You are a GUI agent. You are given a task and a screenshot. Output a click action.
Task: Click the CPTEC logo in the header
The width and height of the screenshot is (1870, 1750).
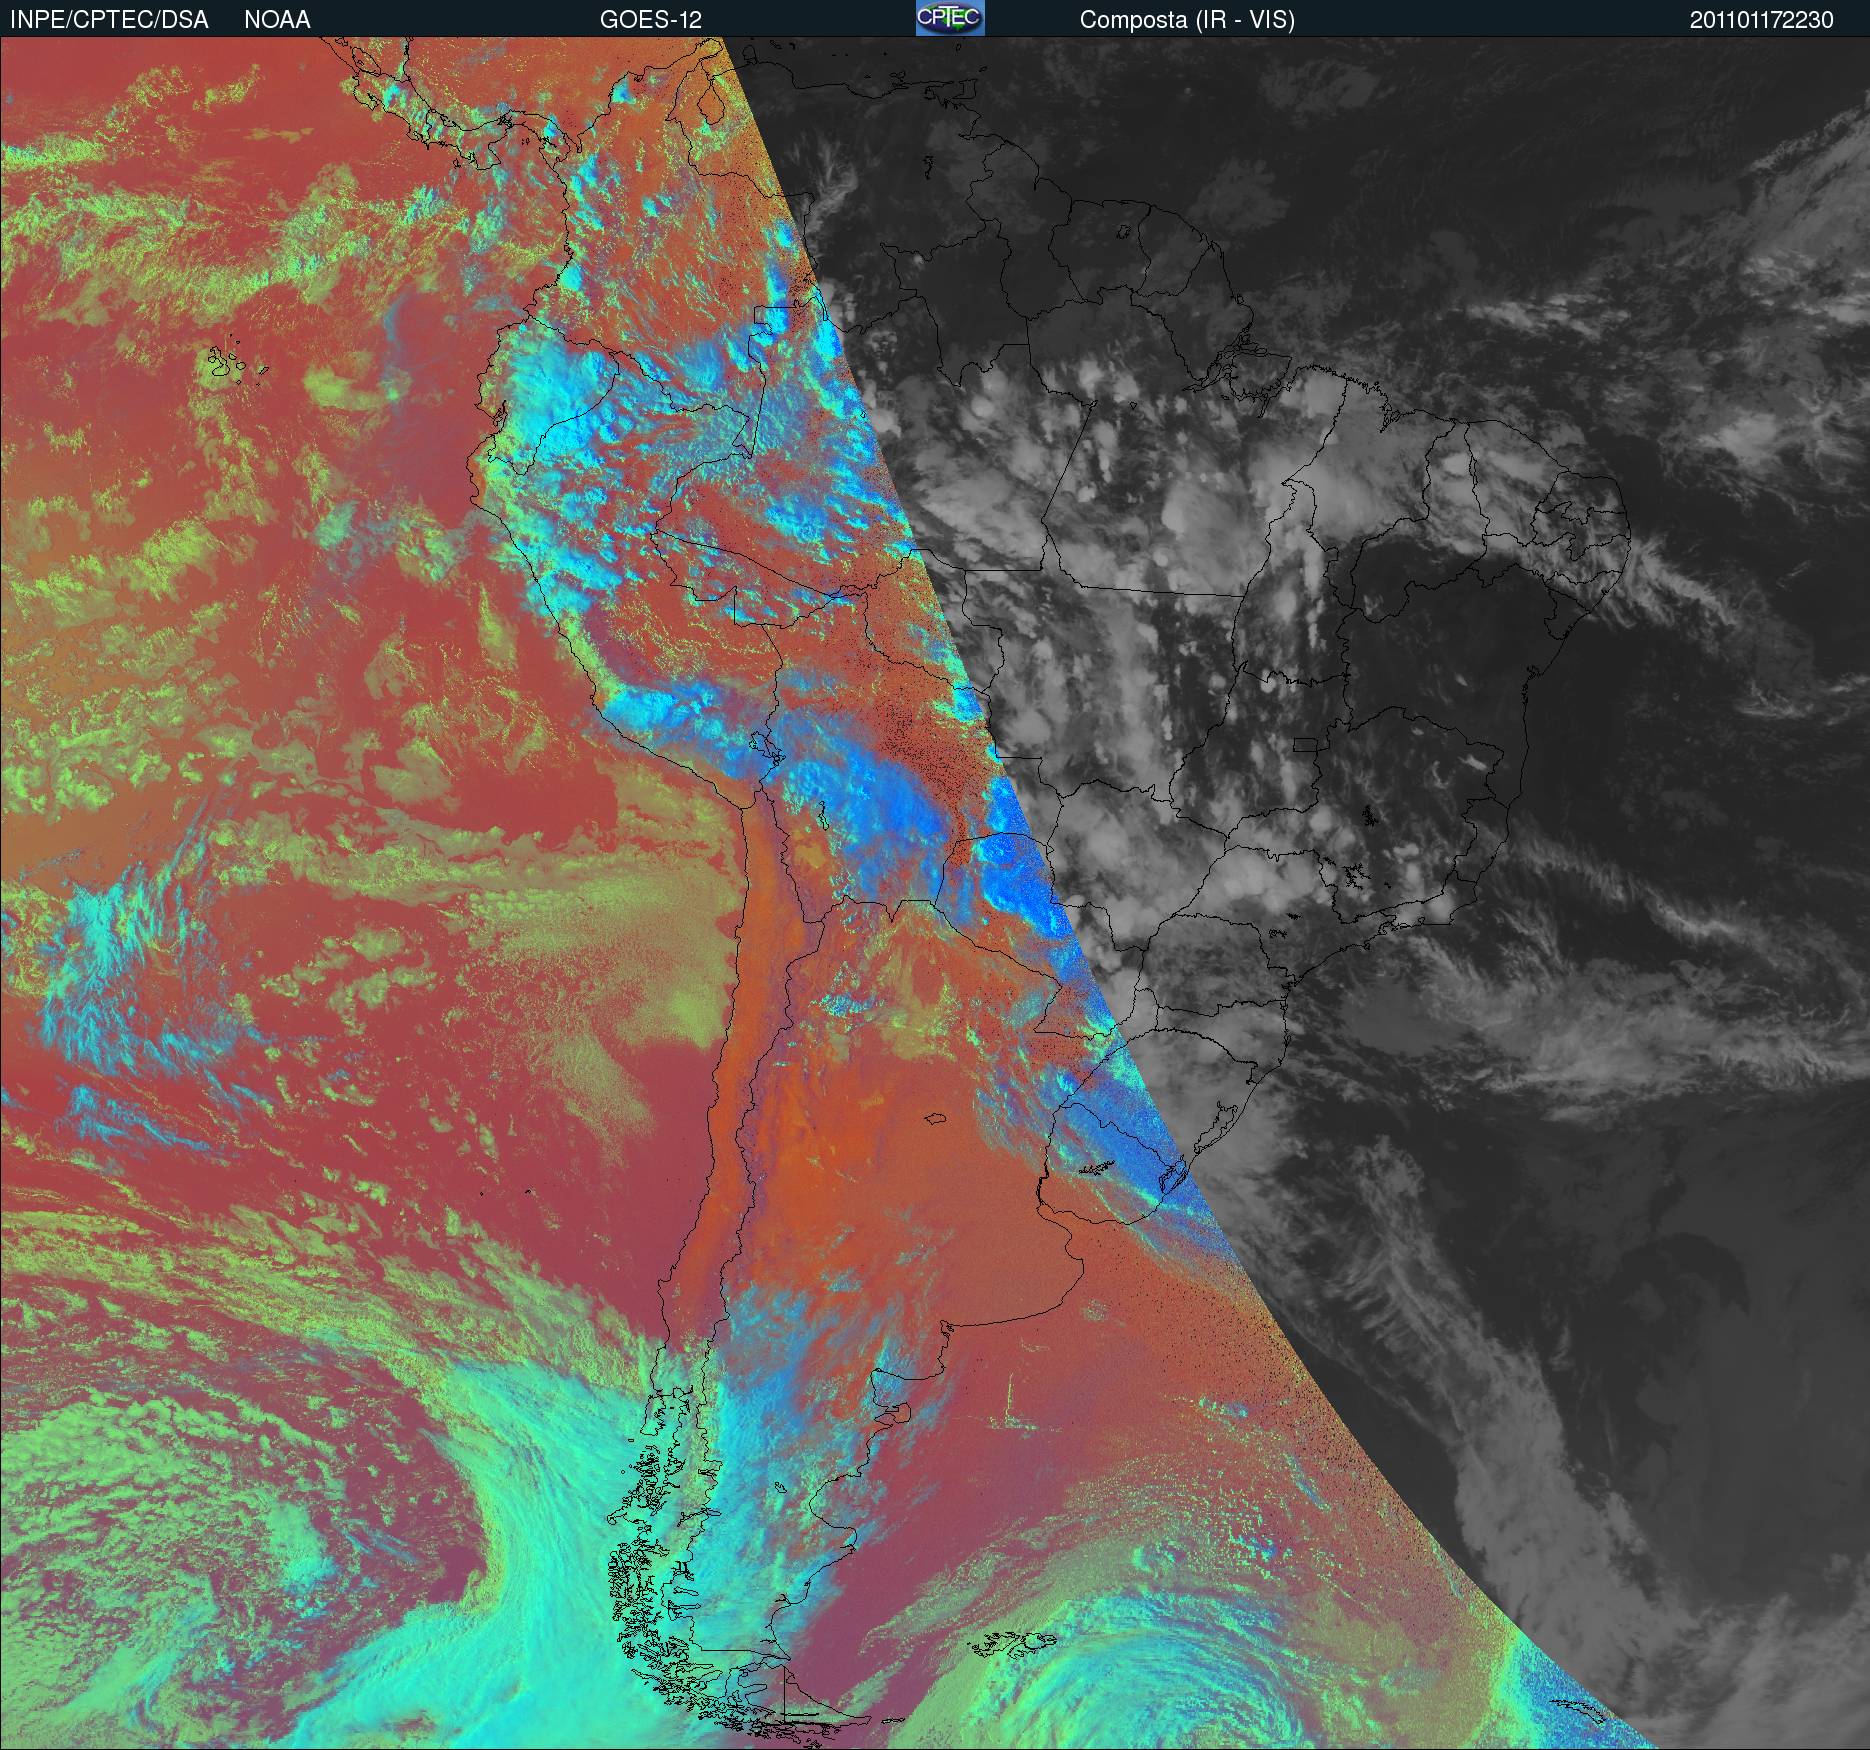(x=950, y=18)
